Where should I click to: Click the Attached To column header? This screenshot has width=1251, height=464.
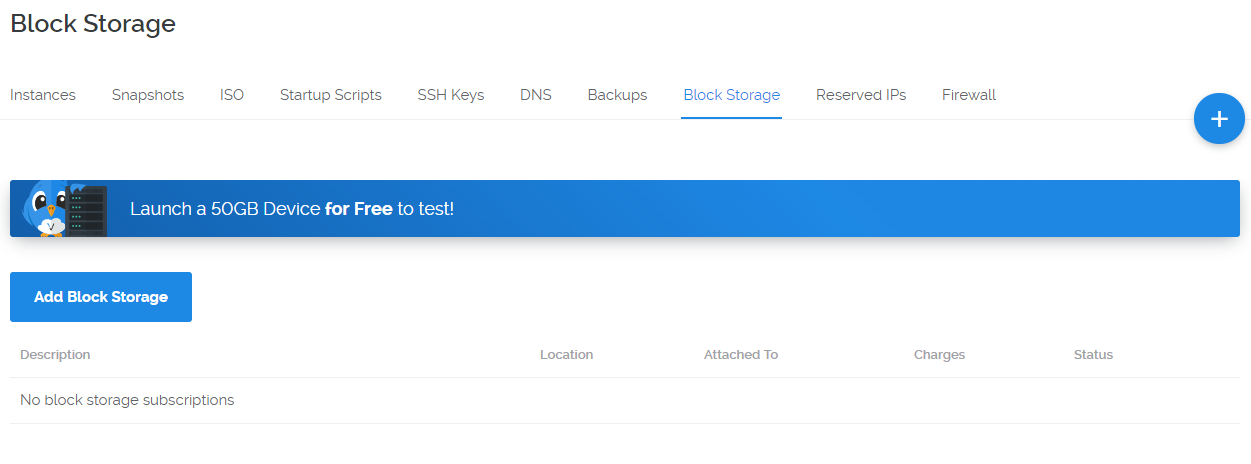(x=741, y=355)
